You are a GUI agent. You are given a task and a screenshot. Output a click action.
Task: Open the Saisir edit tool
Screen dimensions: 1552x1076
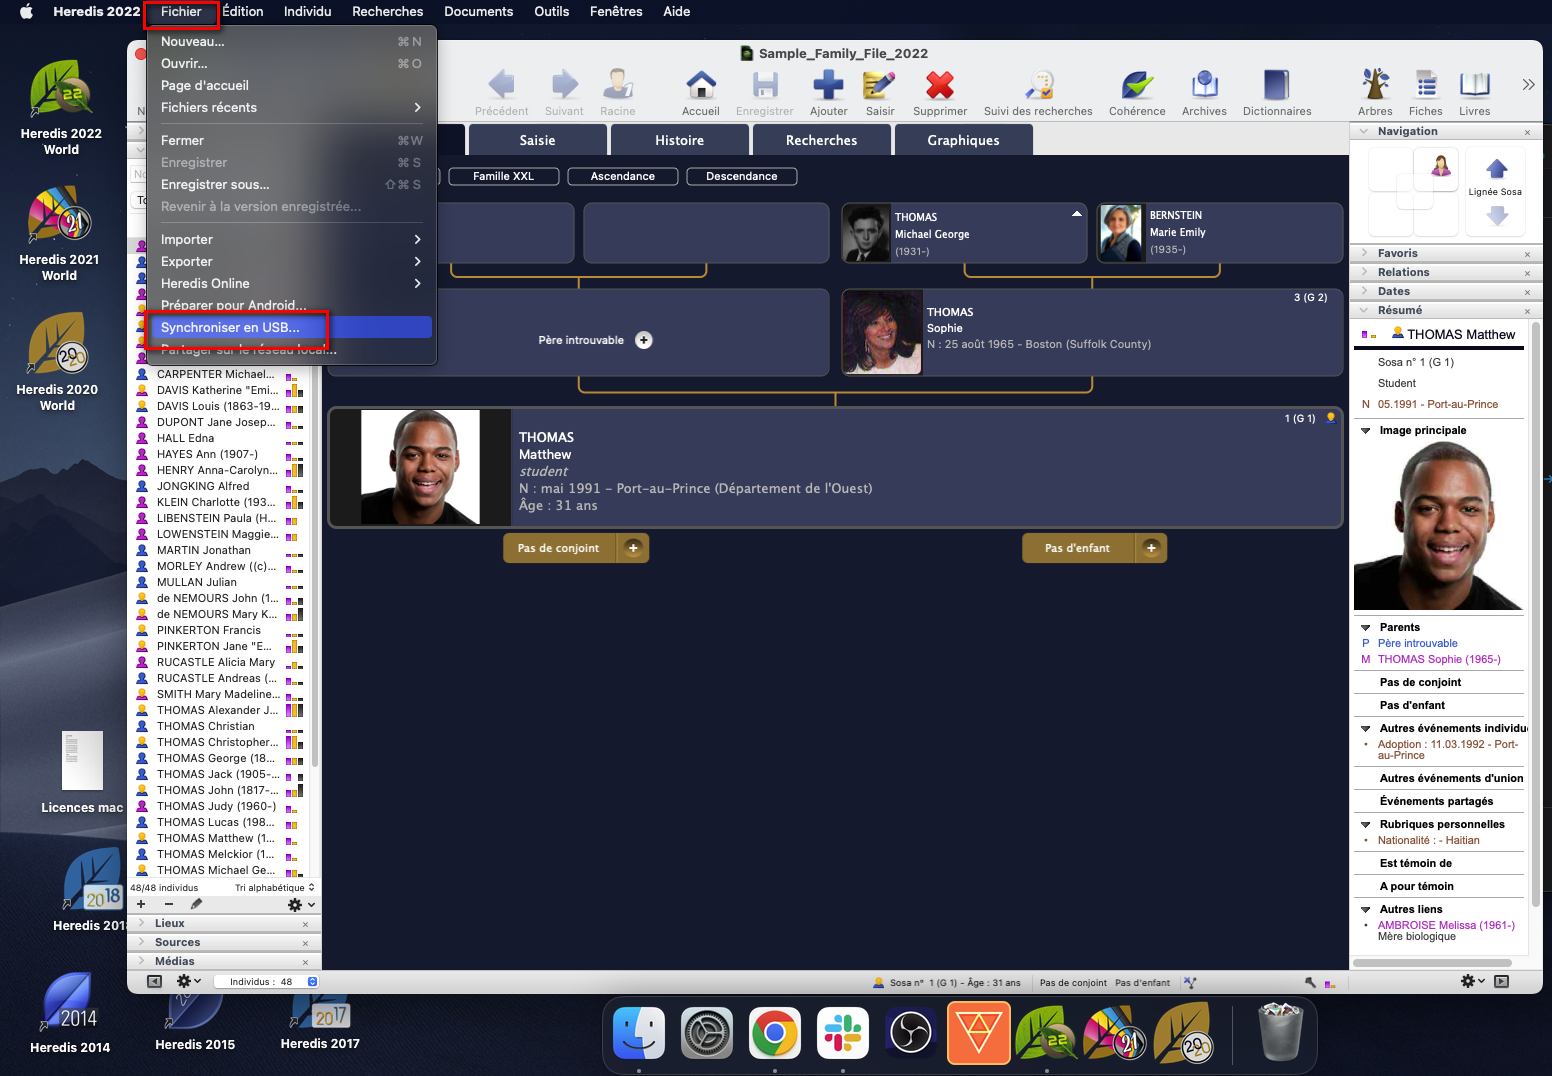coord(879,88)
